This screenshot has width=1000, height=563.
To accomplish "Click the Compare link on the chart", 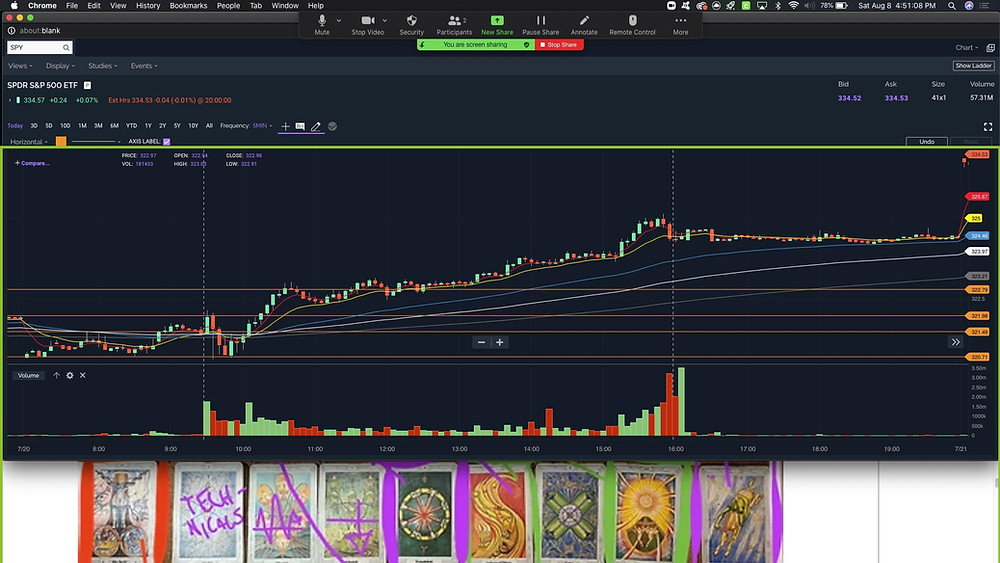I will [x=32, y=163].
